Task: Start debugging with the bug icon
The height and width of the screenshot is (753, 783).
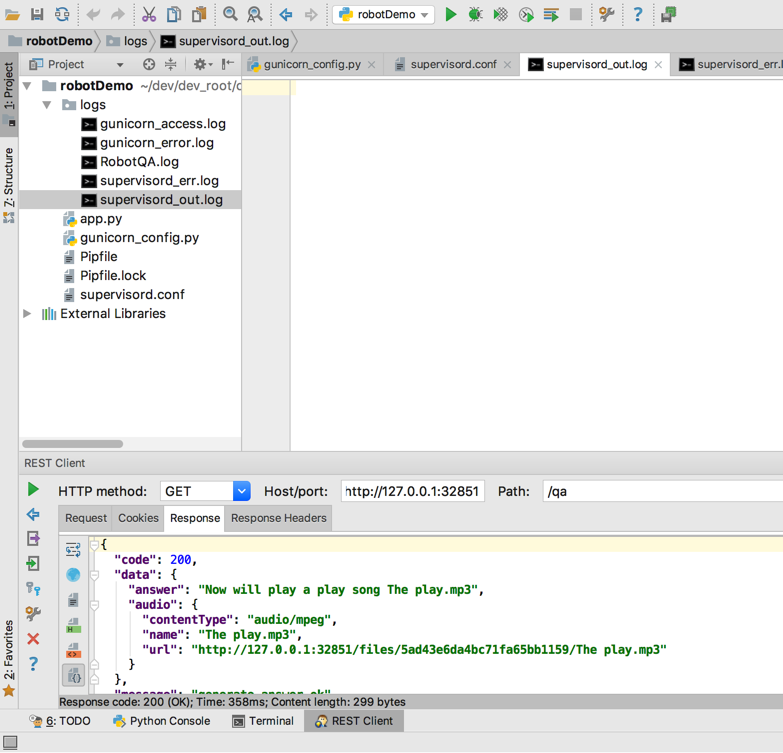Action: (475, 15)
